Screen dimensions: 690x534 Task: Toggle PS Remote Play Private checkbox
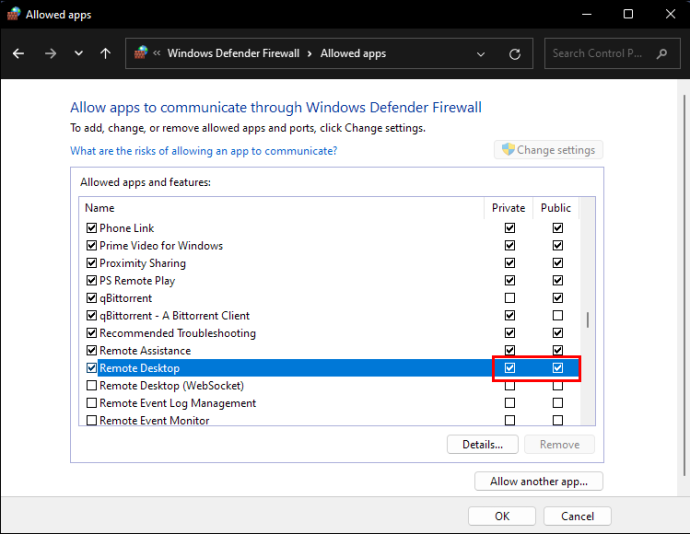click(x=510, y=280)
